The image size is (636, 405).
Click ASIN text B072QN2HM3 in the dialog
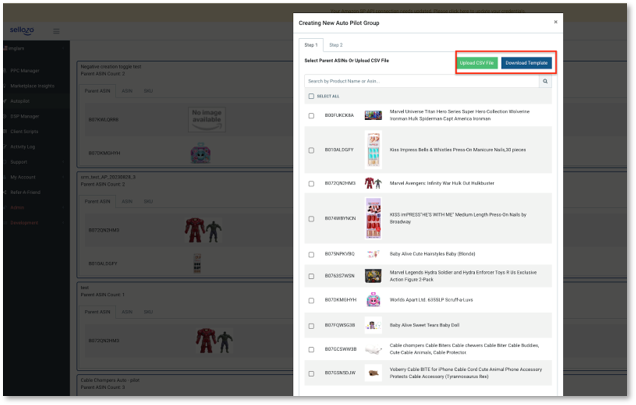(x=340, y=183)
